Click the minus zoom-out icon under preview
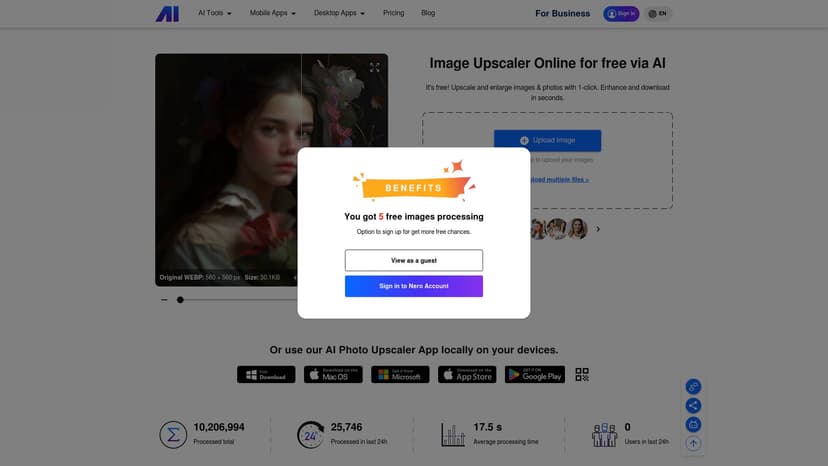The height and width of the screenshot is (466, 828). tap(164, 300)
